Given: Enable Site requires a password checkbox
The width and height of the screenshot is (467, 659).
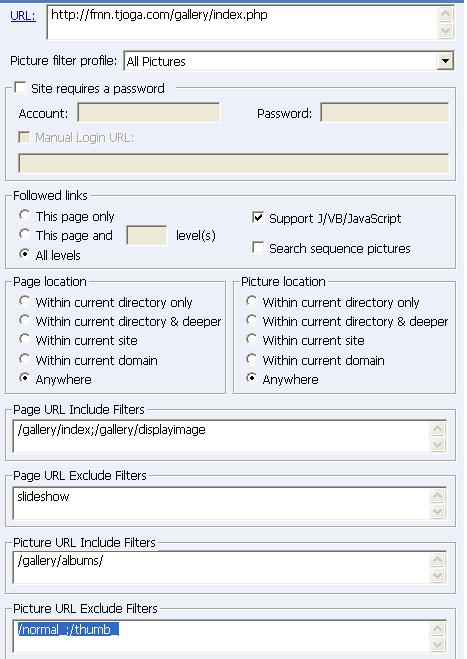Looking at the screenshot, I should [20, 88].
